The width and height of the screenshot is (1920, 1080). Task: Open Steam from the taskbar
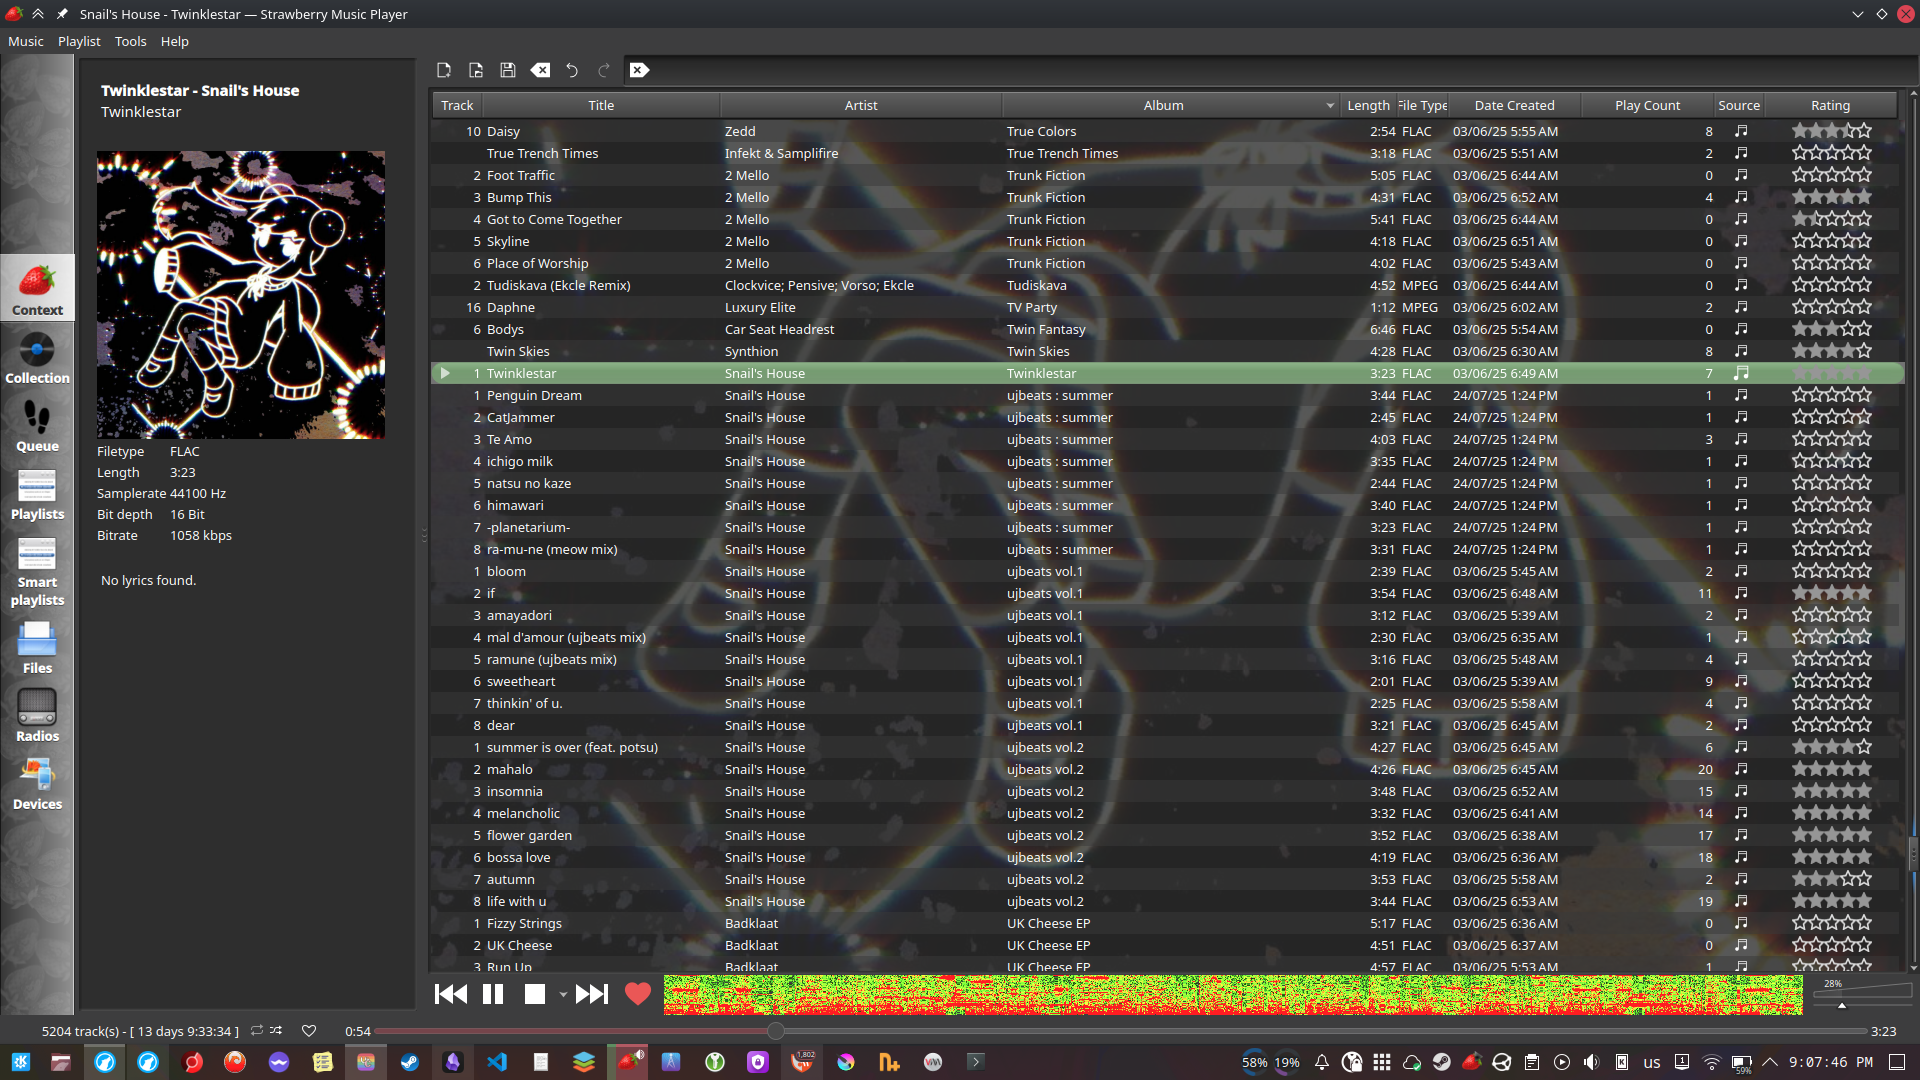point(410,1062)
